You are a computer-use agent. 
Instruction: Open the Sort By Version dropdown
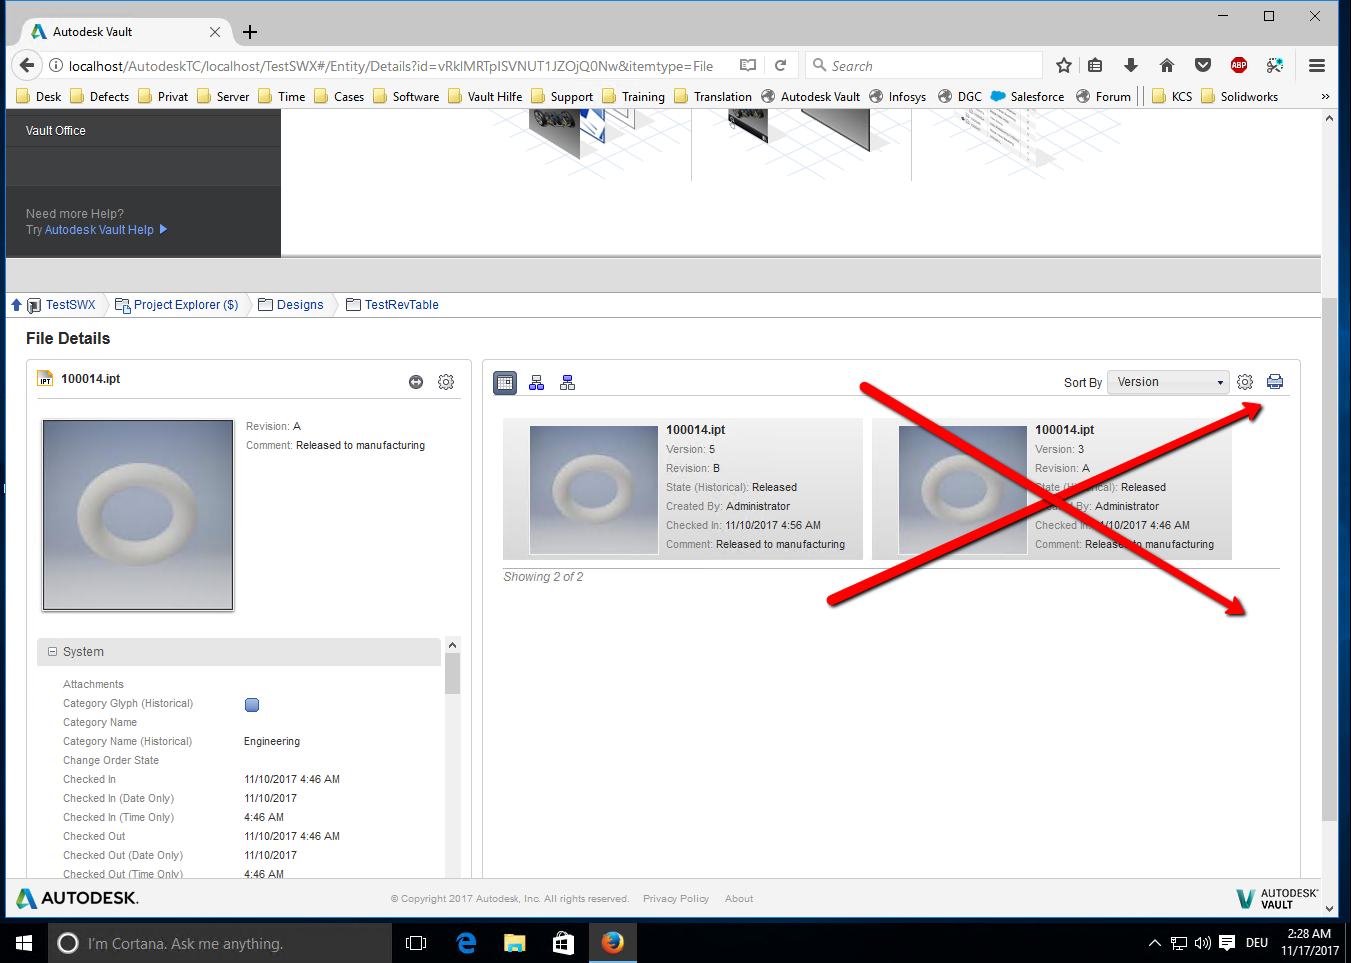point(1168,382)
